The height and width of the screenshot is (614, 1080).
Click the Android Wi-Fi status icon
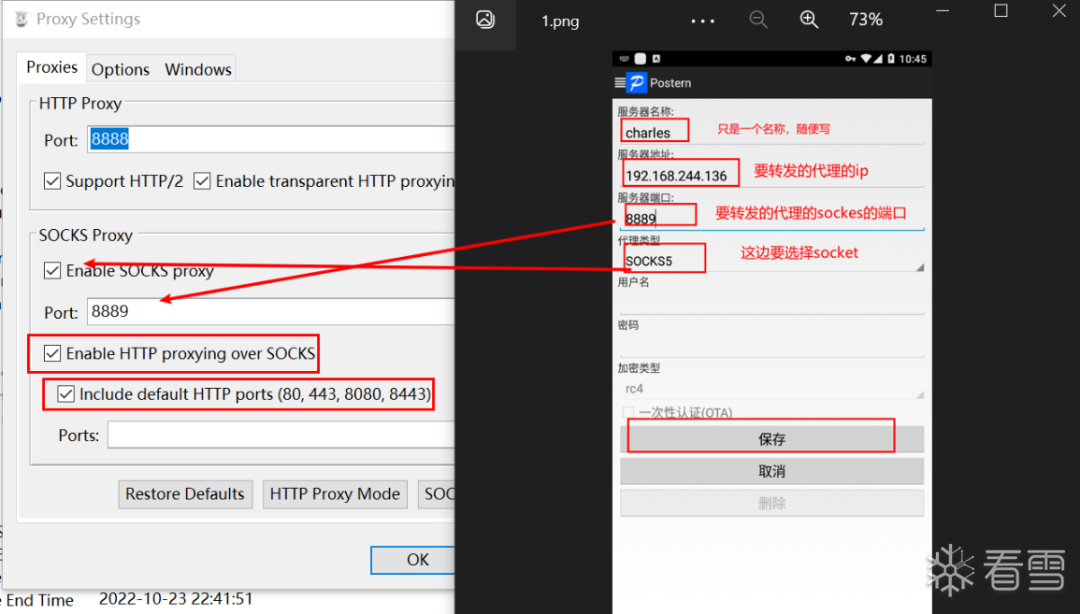click(866, 59)
